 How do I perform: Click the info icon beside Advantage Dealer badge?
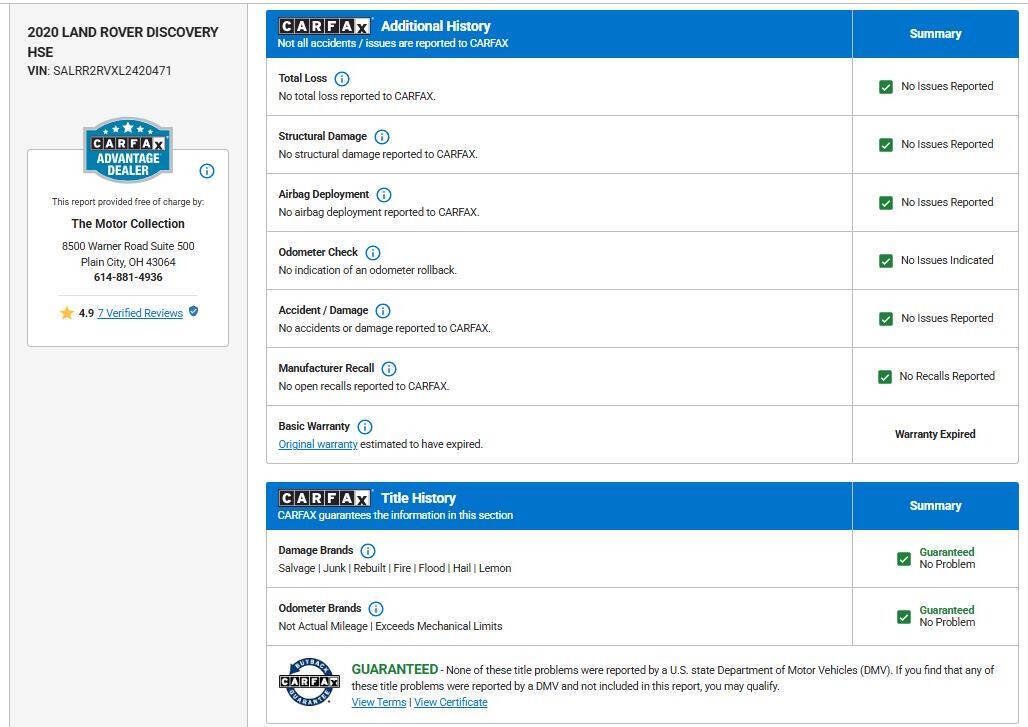click(207, 171)
